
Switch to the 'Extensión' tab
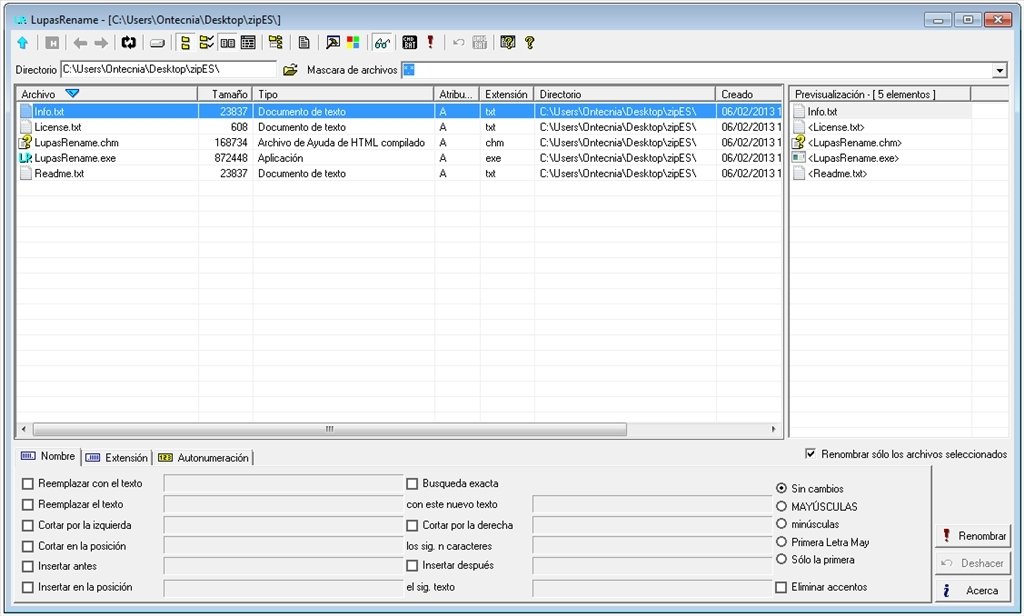pyautogui.click(x=117, y=458)
